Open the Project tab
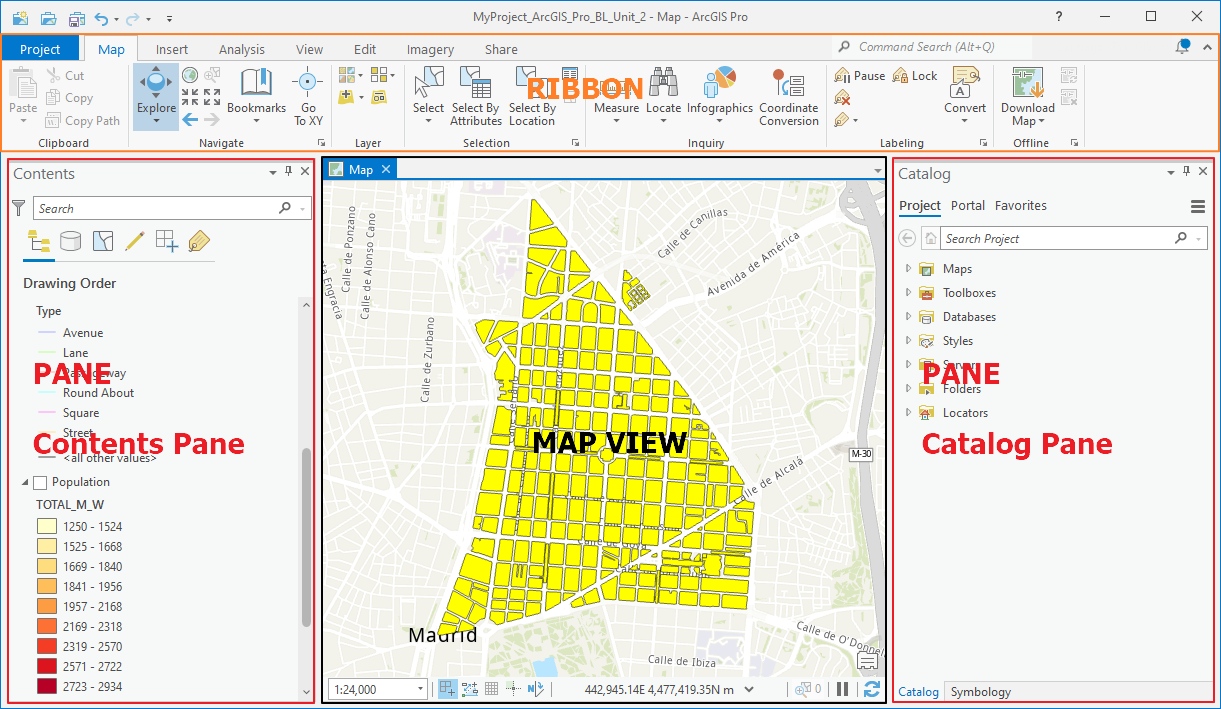 click(40, 49)
